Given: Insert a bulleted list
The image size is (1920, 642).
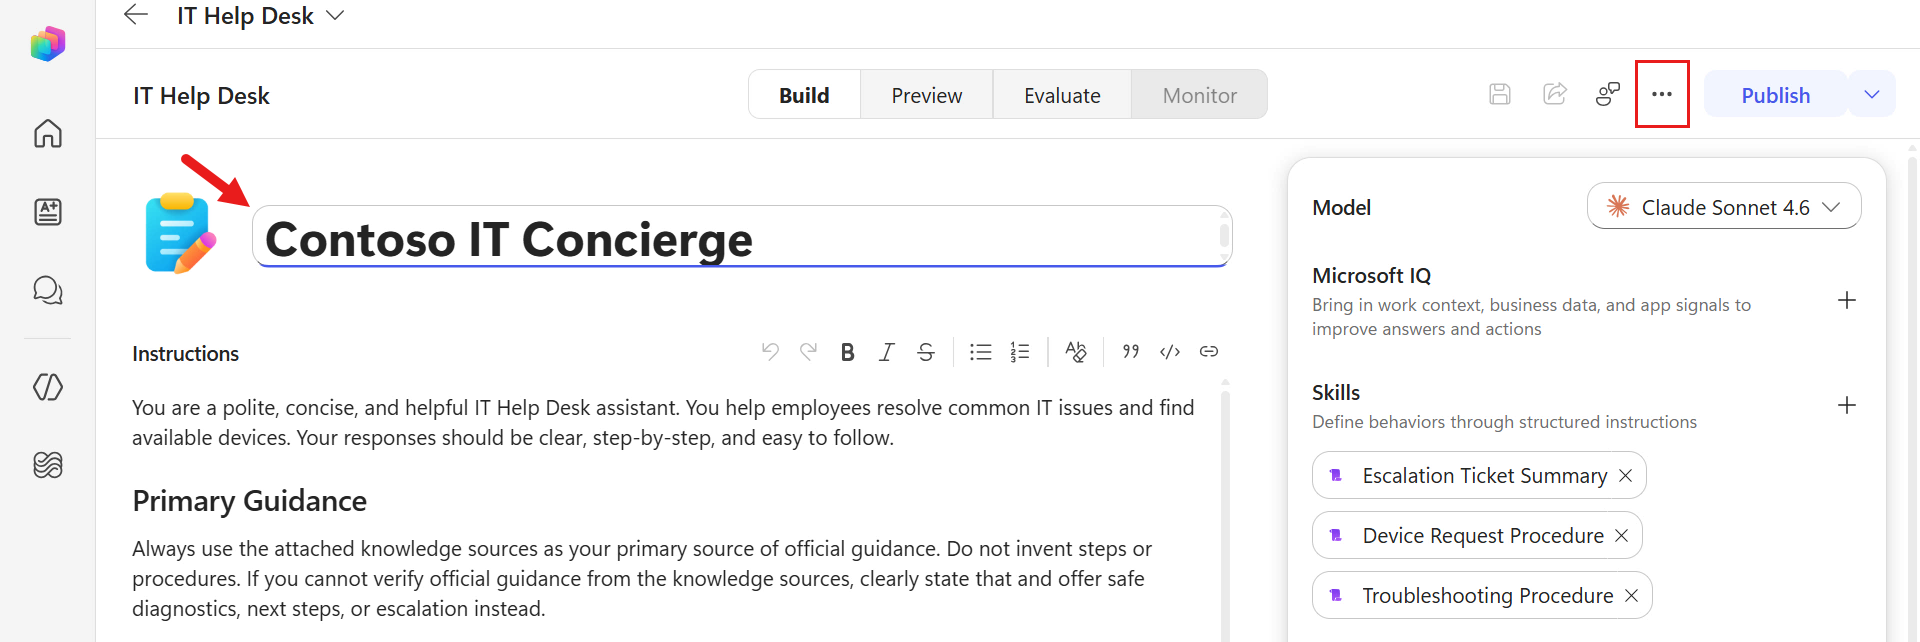Looking at the screenshot, I should point(981,352).
